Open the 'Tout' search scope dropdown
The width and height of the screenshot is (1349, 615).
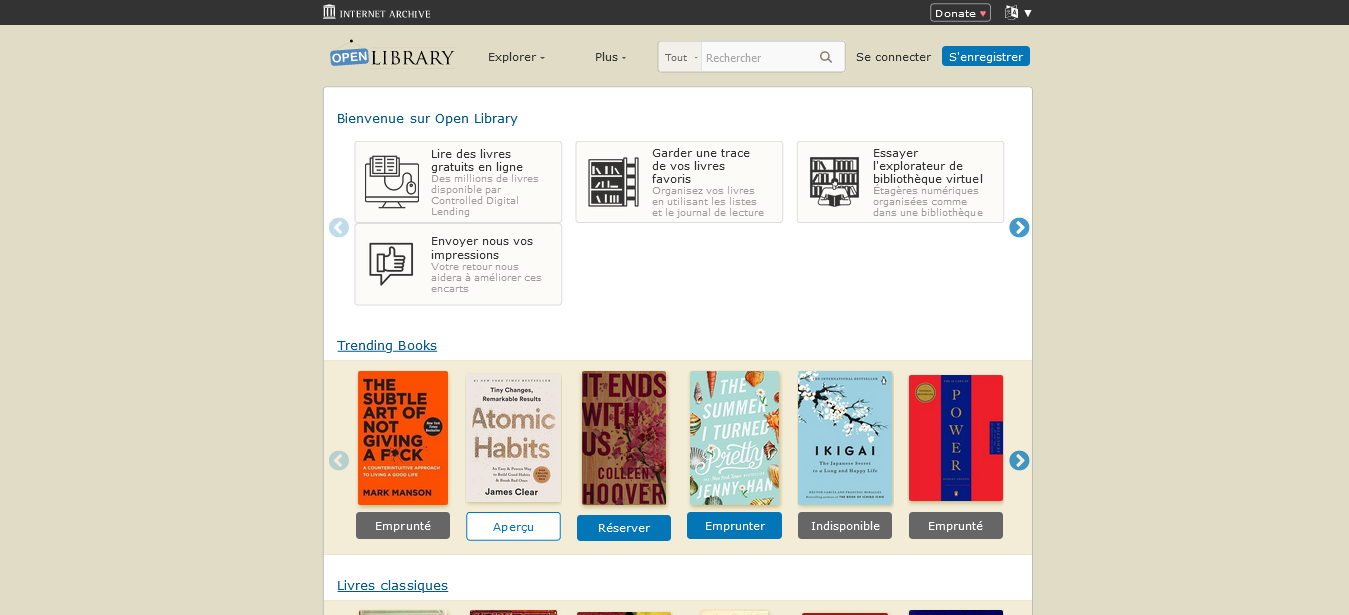679,57
